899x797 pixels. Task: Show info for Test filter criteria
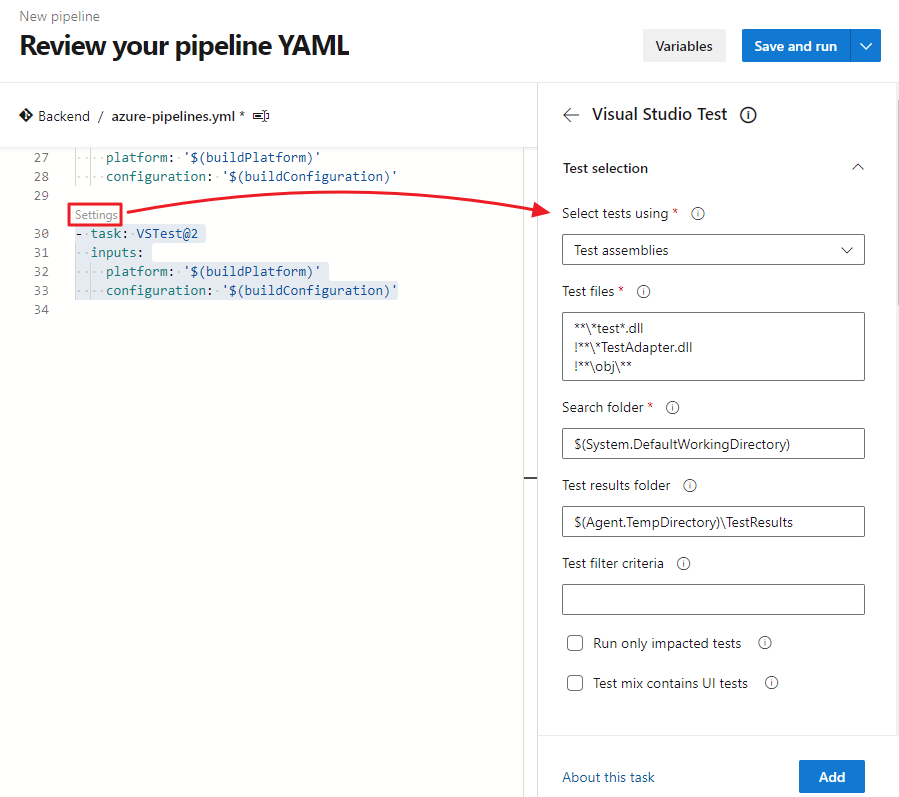pyautogui.click(x=683, y=564)
